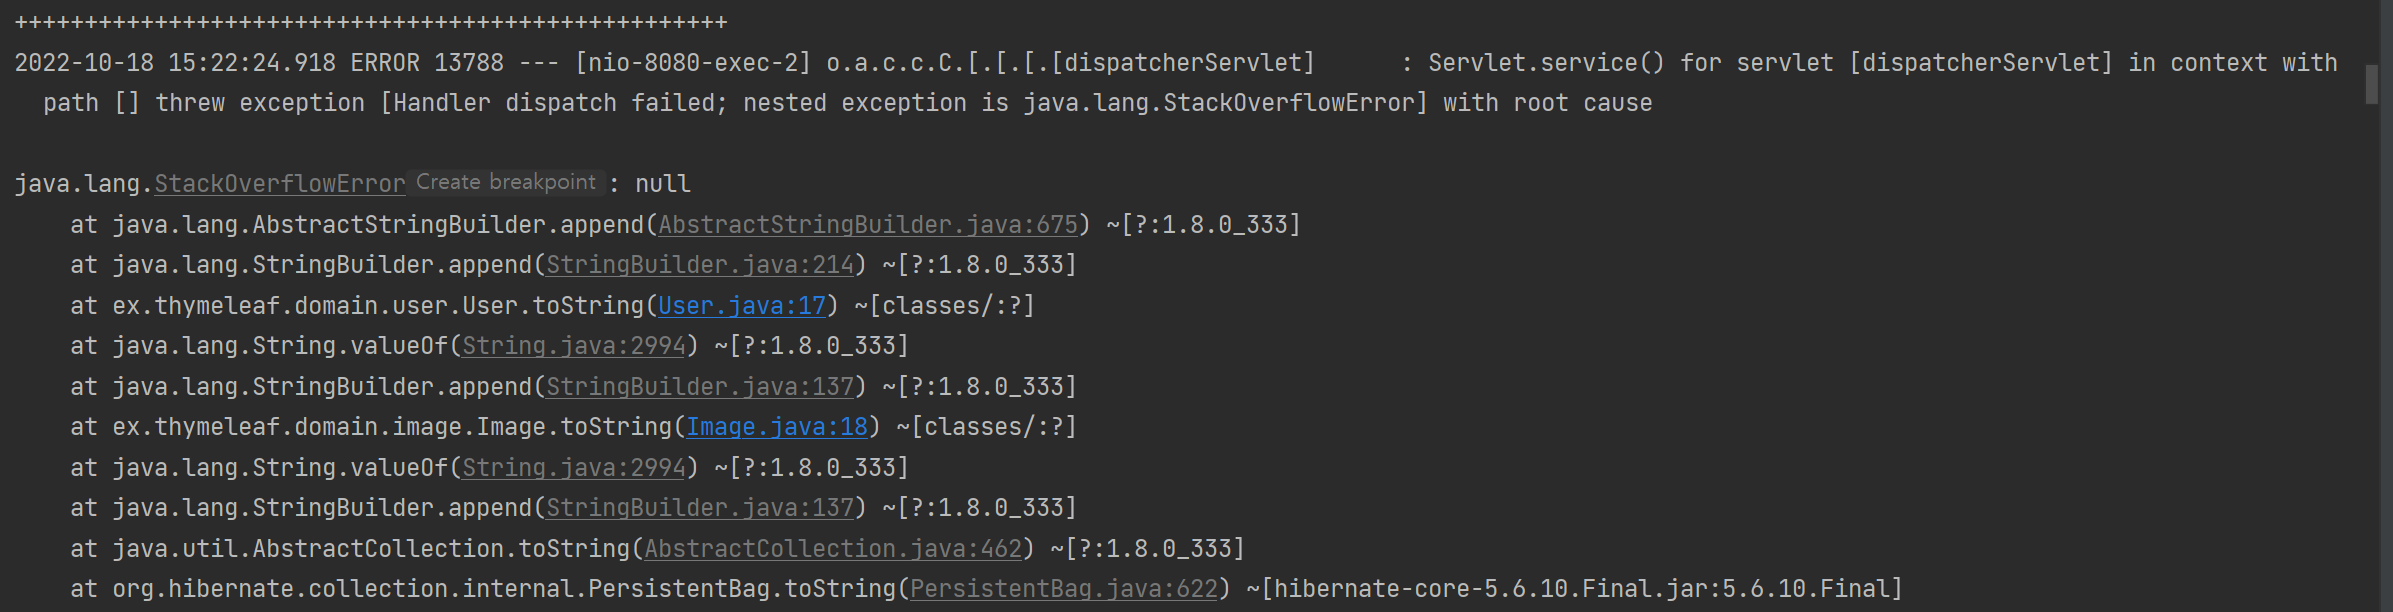2393x612 pixels.
Task: Click the [nio-8080-exec-2] thread name text
Action: 693,63
